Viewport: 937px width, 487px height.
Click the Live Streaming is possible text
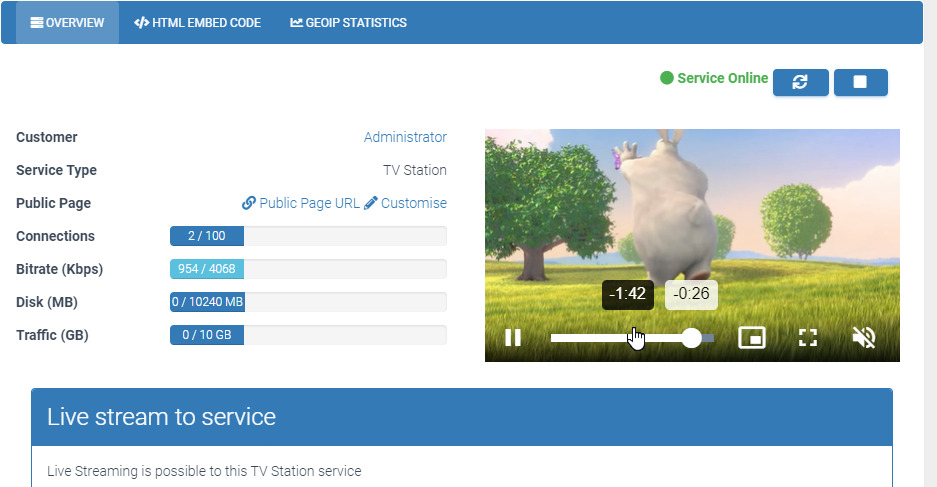[x=204, y=471]
